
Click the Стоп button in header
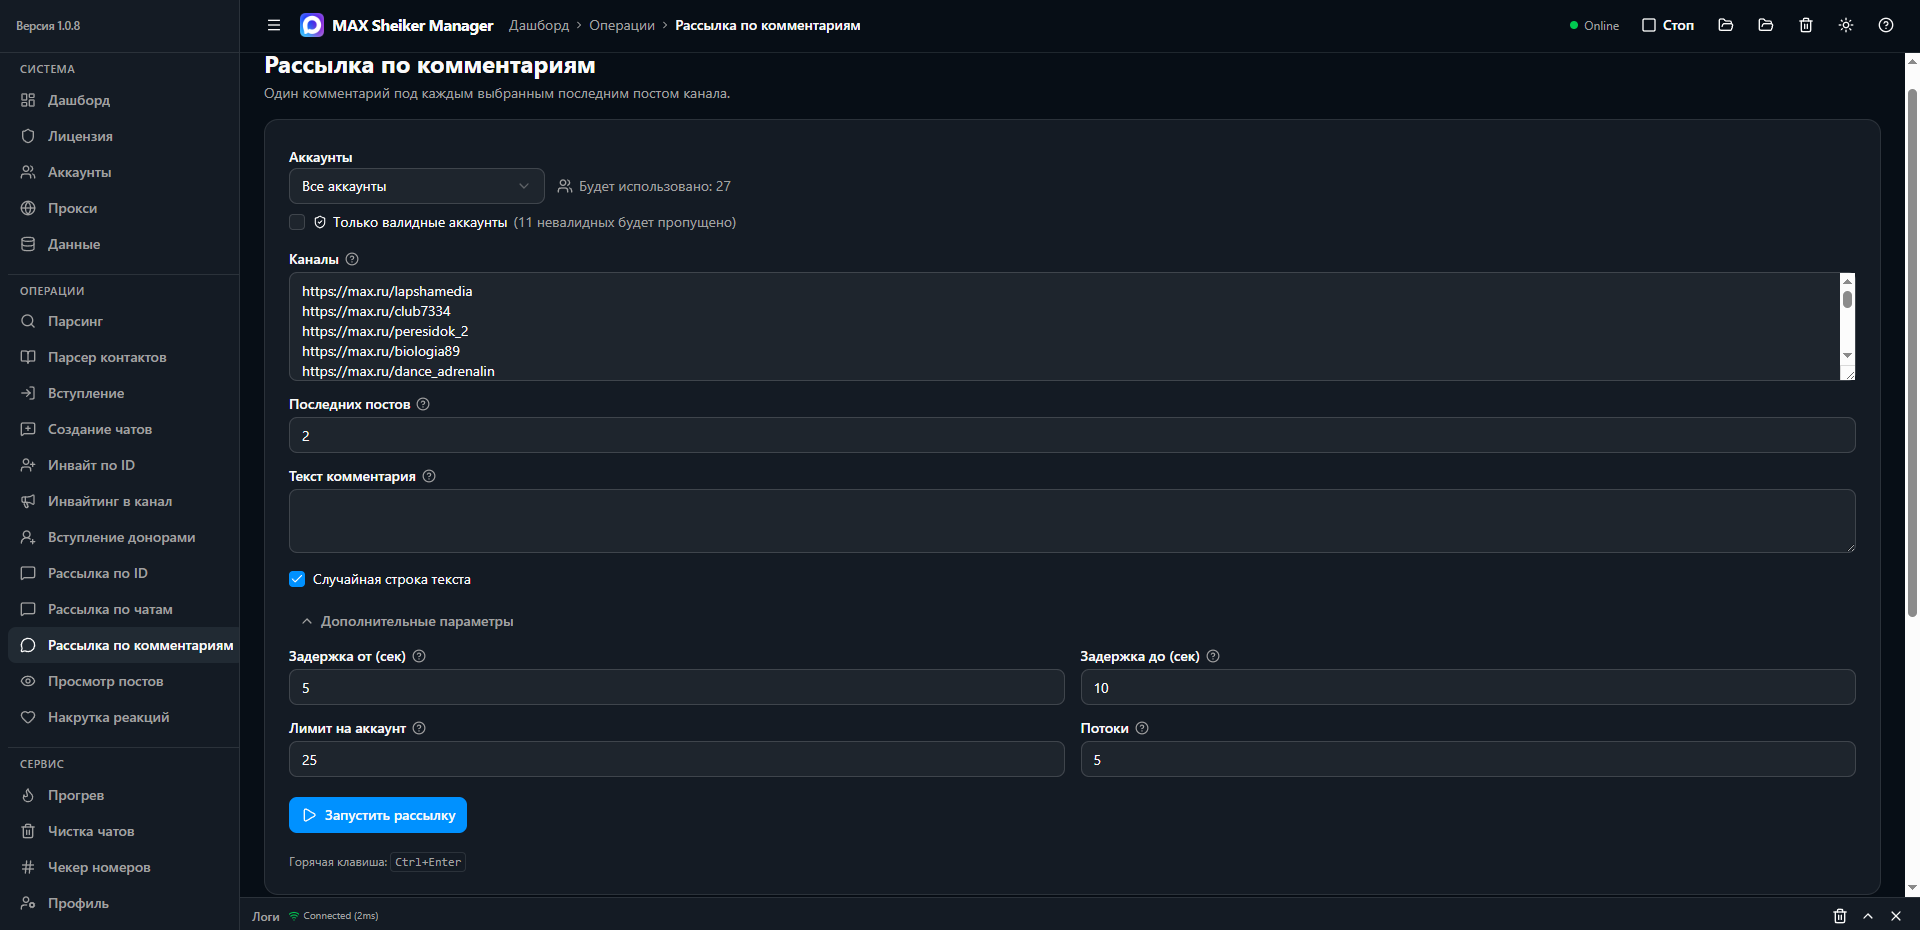[1668, 25]
